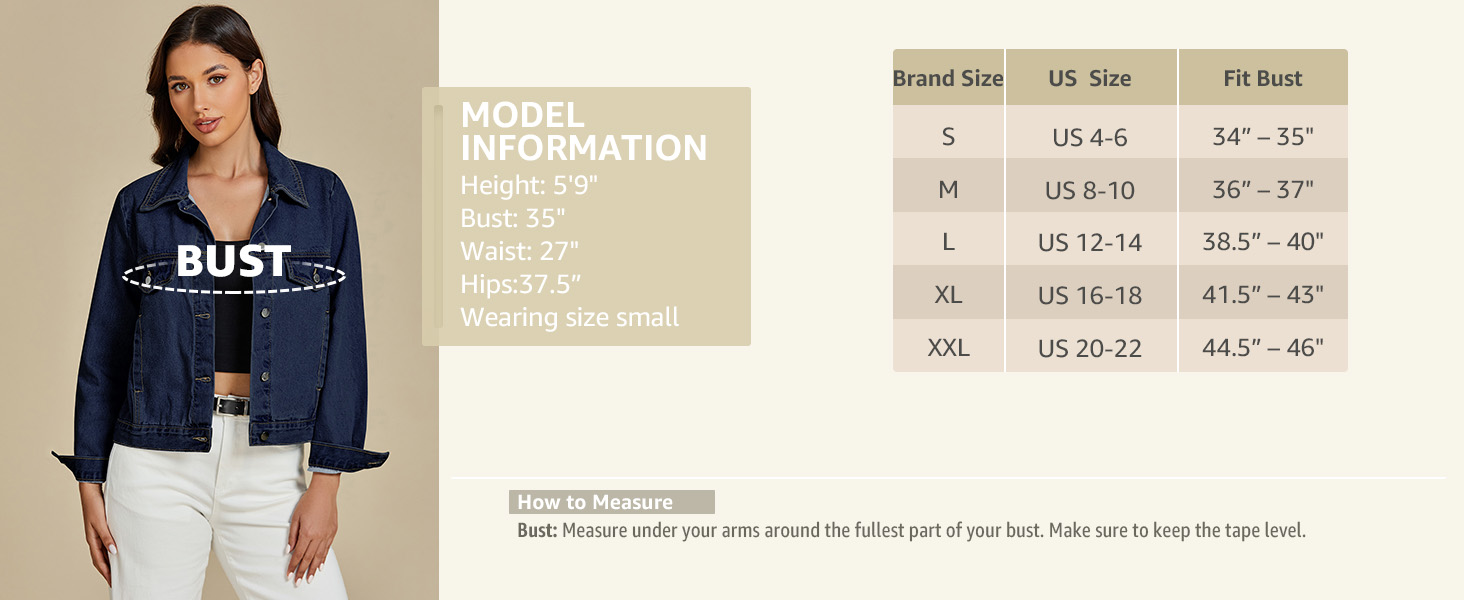Select the XL brand size cell
The image size is (1464, 600).
click(x=948, y=295)
